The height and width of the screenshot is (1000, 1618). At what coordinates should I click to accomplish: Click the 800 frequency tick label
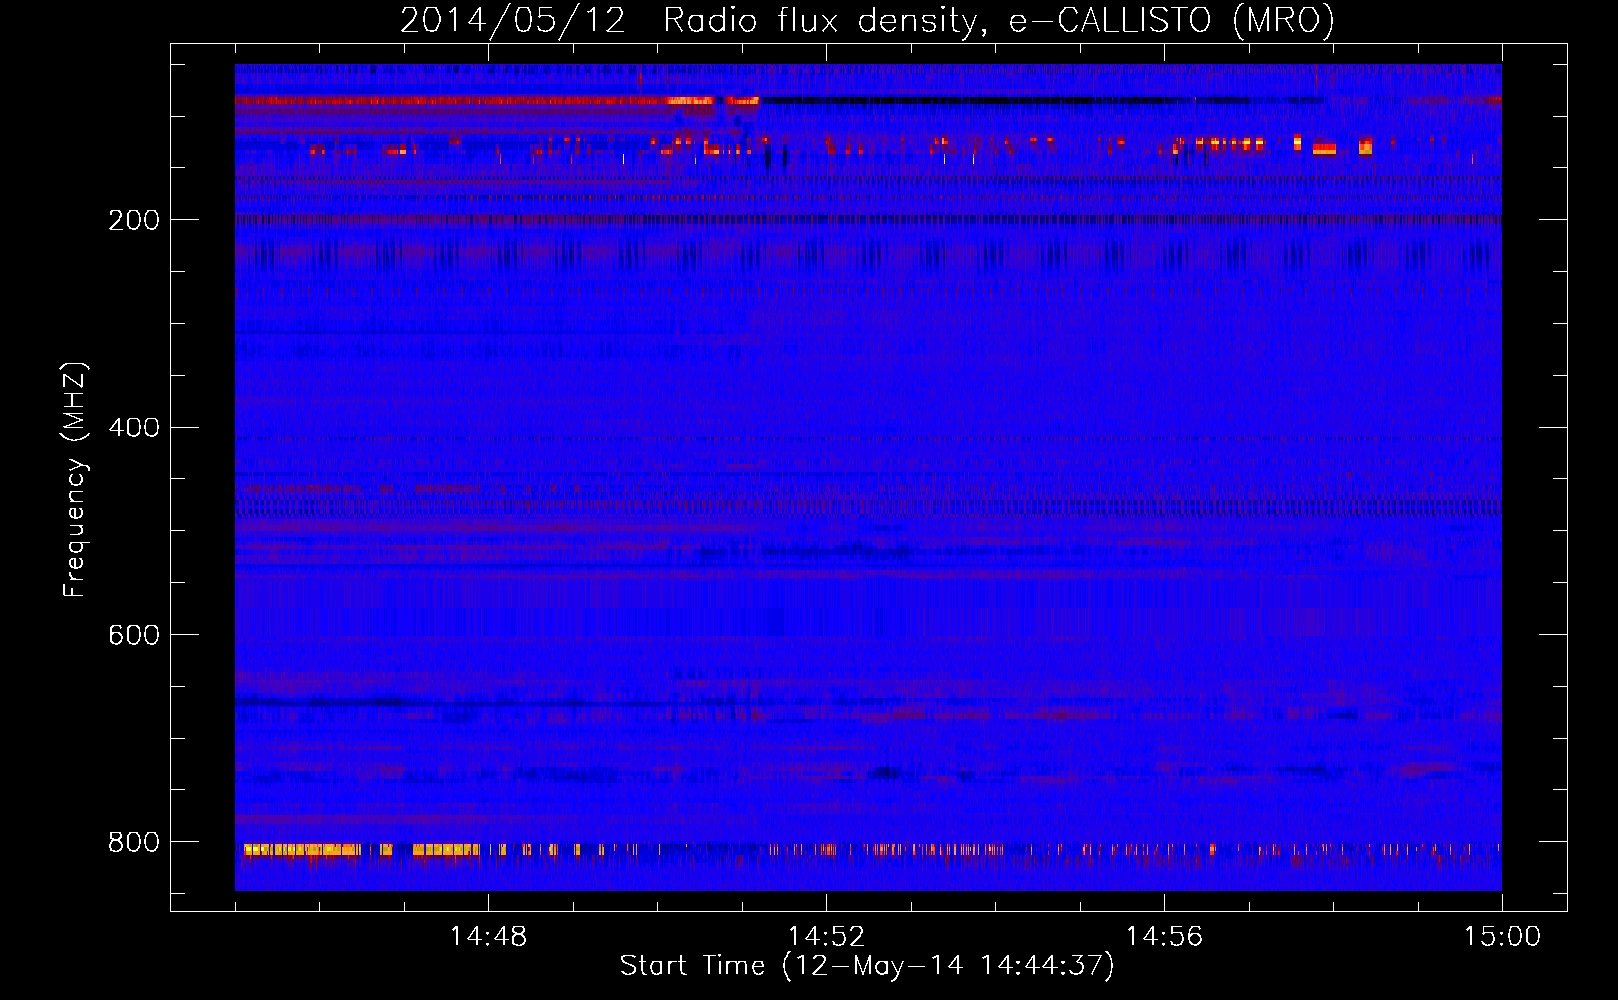(133, 843)
